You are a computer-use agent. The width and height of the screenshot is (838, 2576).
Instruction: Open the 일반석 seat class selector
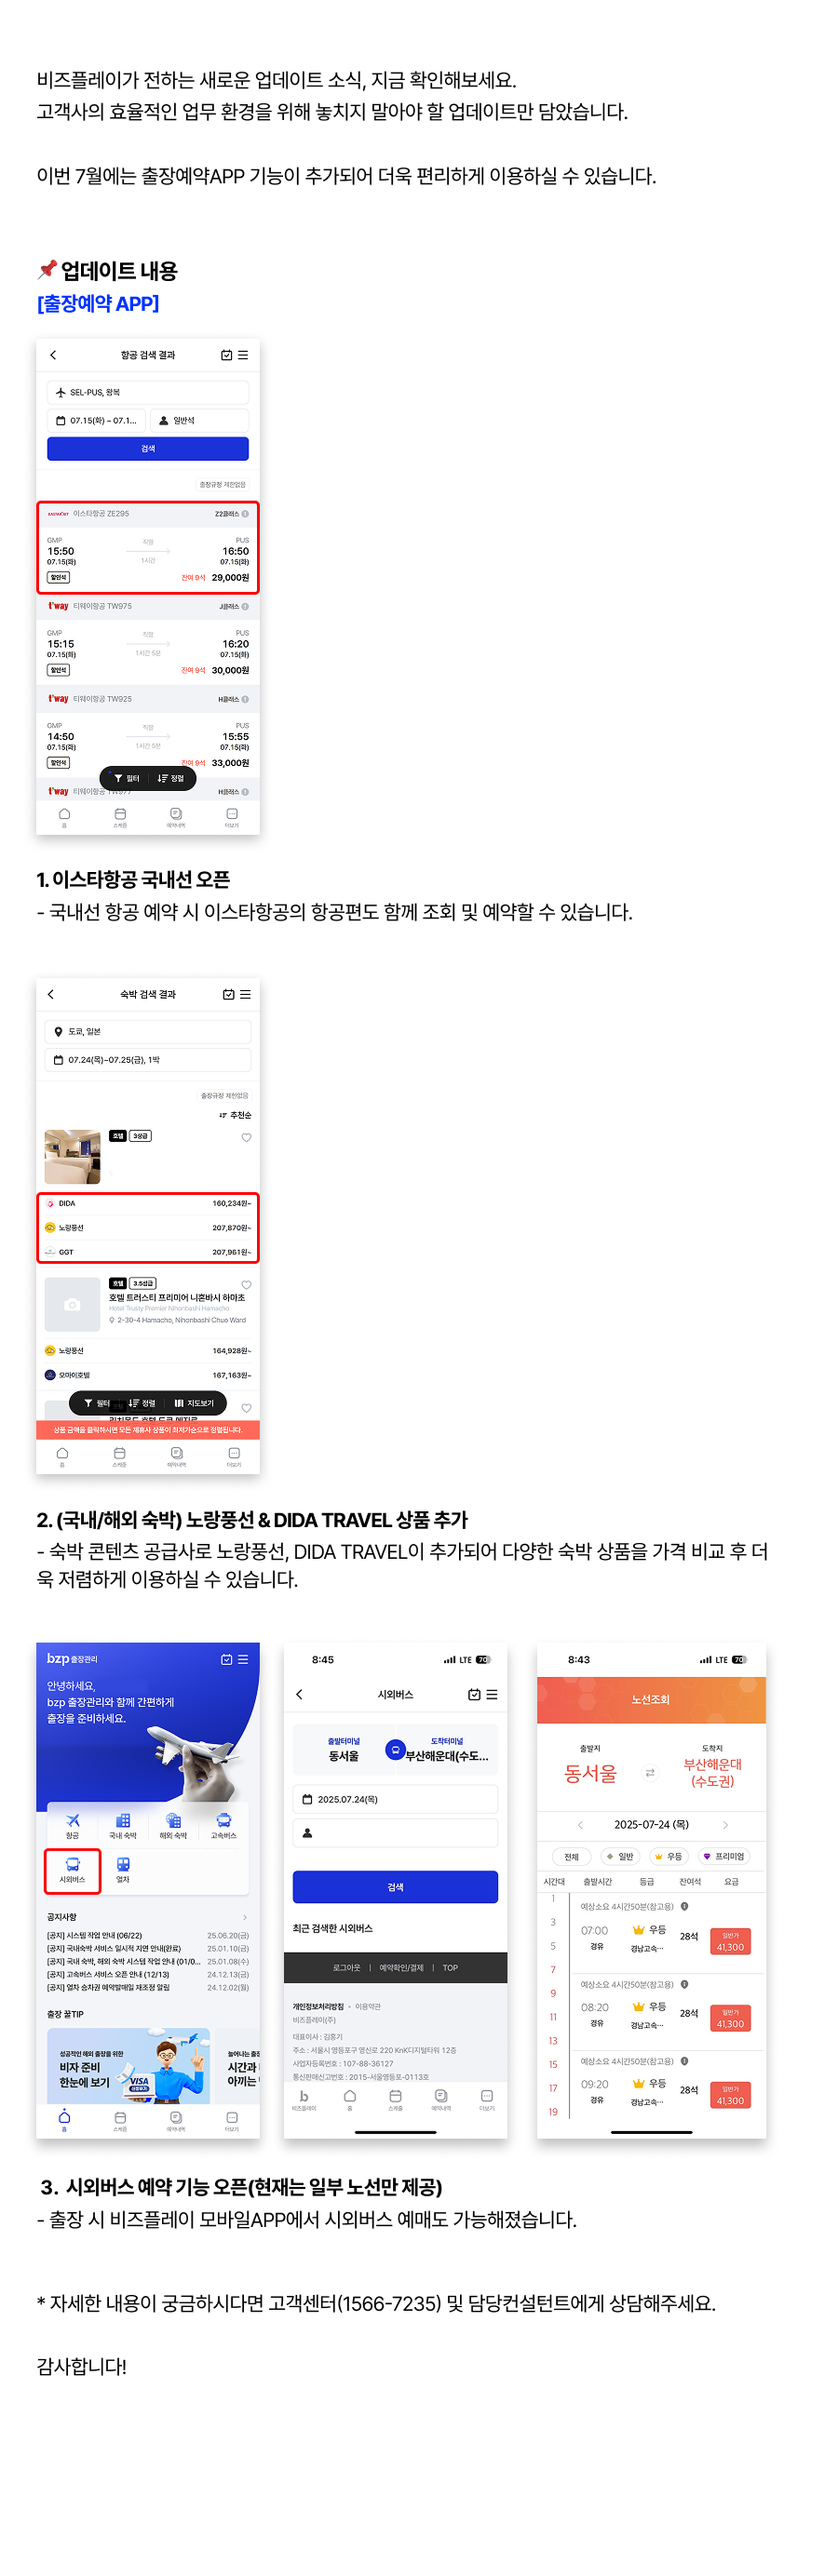tap(198, 420)
